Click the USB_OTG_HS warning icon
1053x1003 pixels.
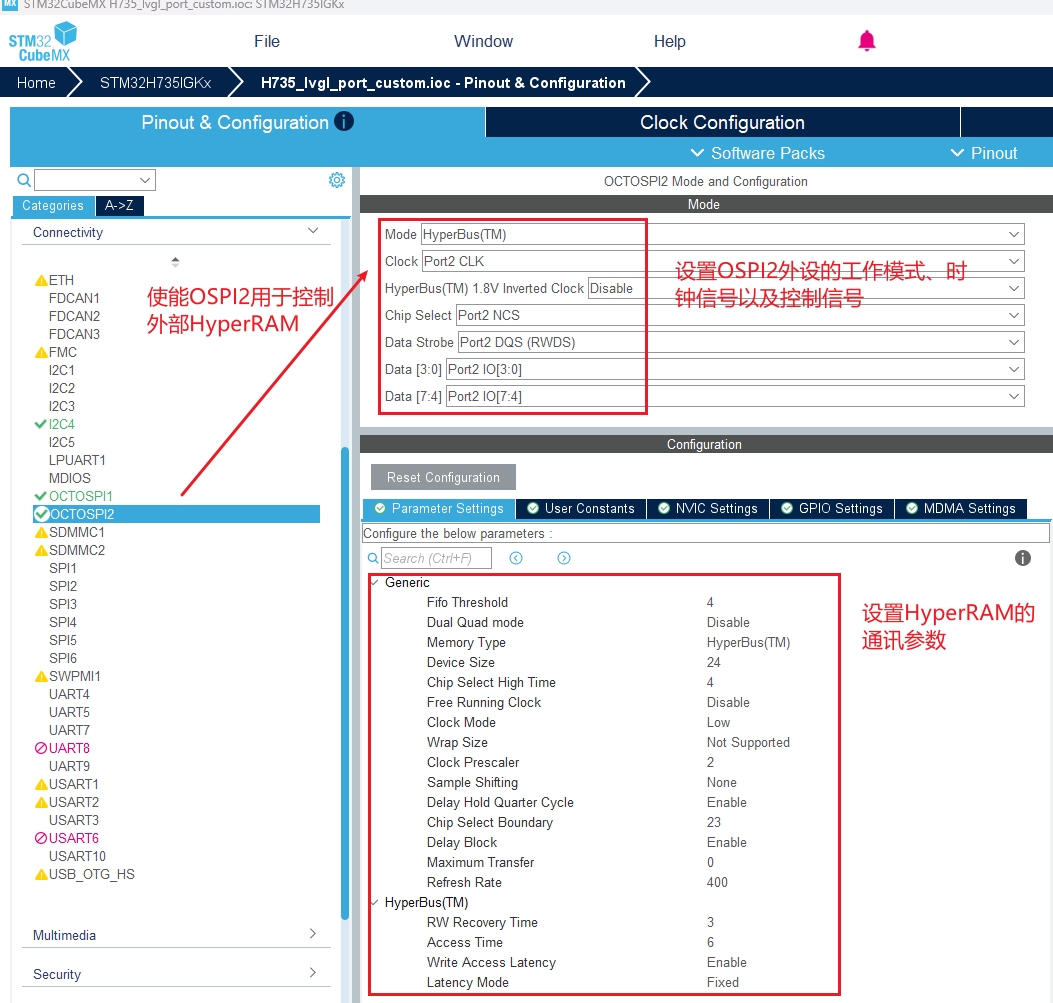click(41, 875)
